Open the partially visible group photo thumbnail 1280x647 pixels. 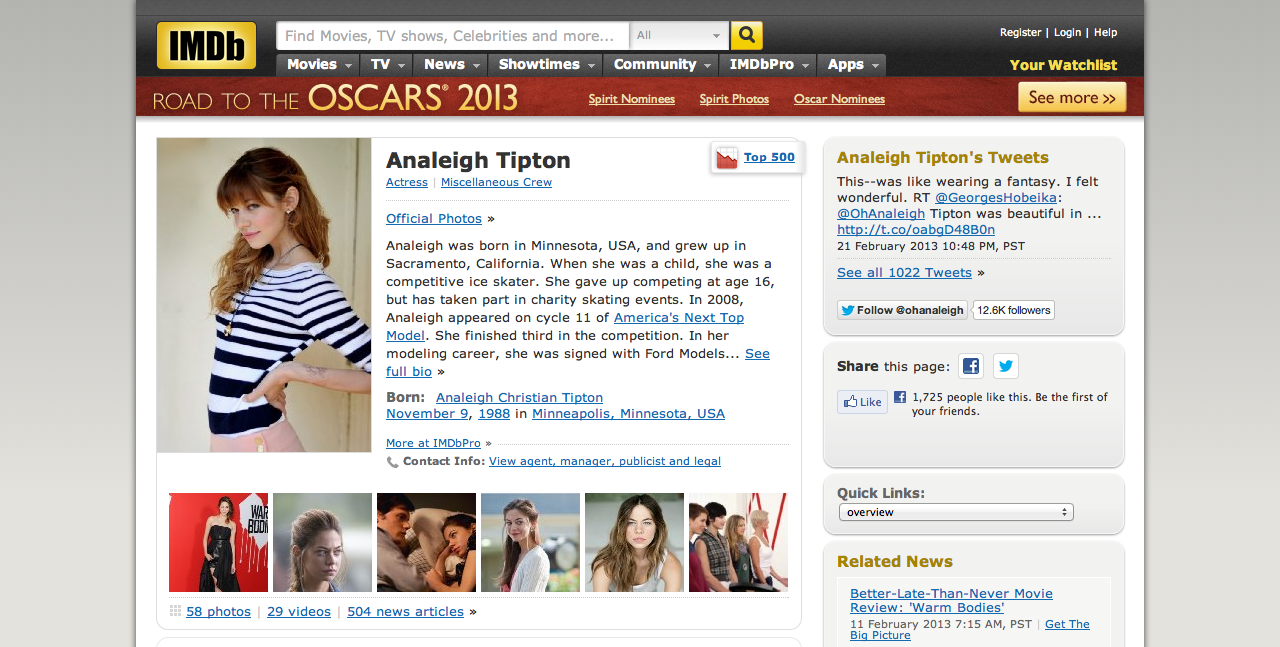(738, 542)
